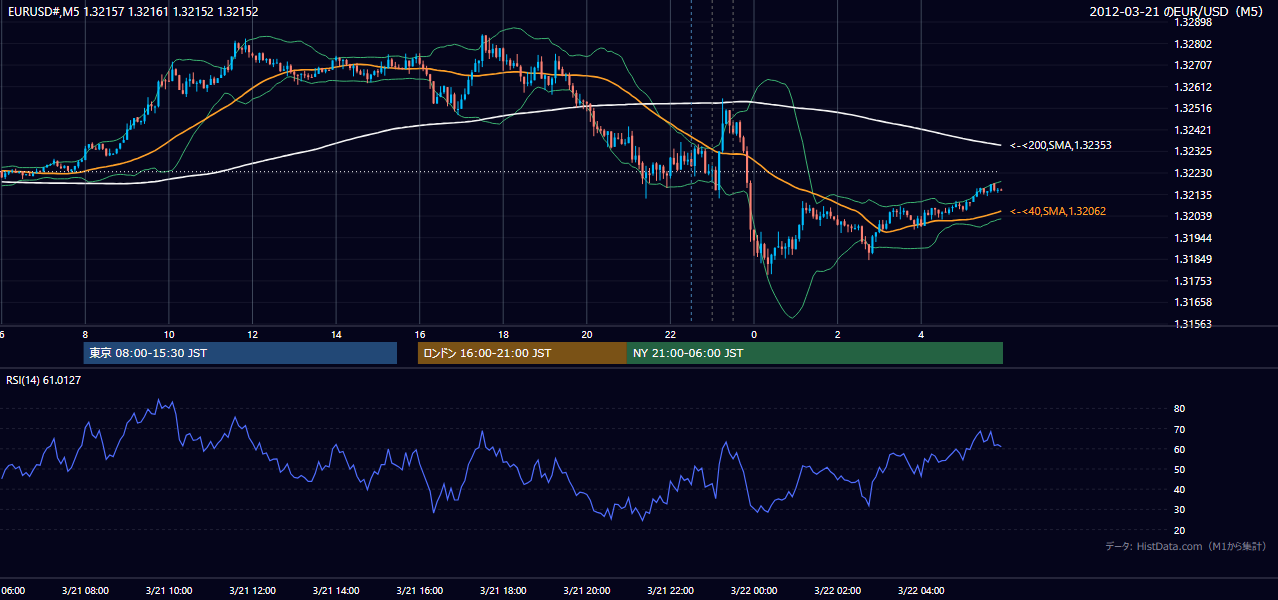Screen dimensions: 1278x600
Task: Click price axis value 1.32039
Action: 1194,216
